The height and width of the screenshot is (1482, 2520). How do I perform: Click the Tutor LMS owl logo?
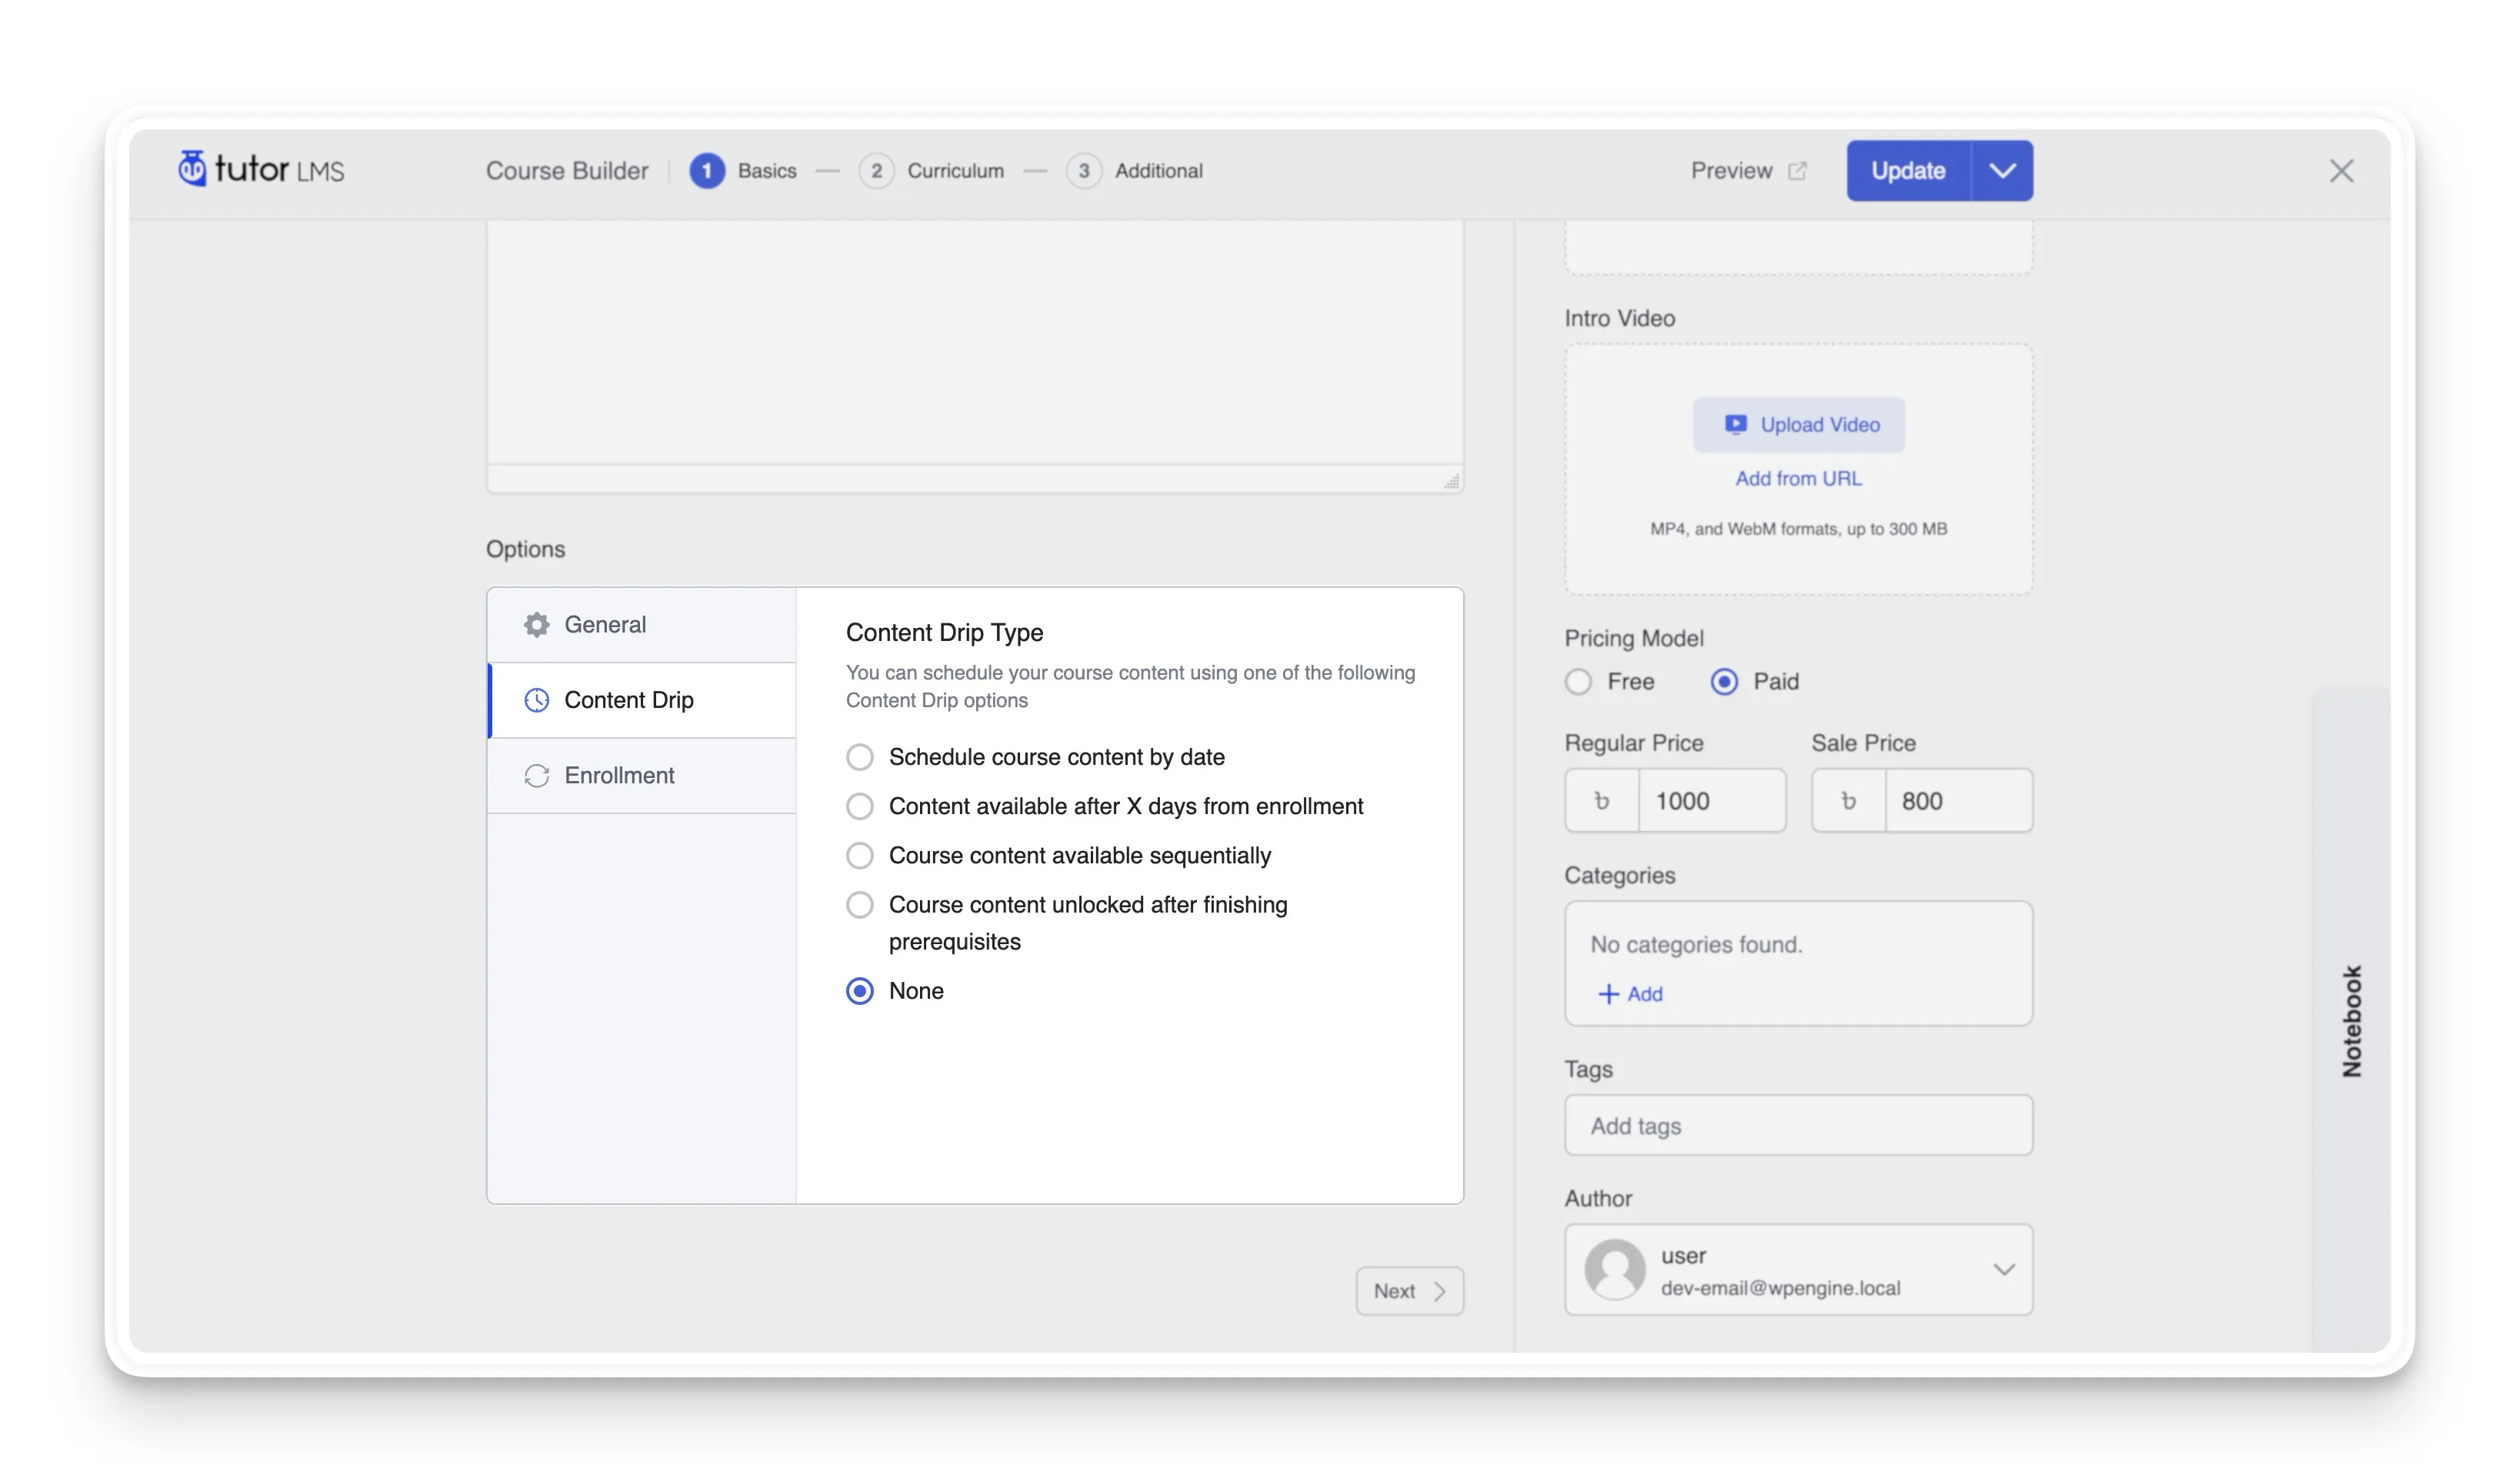click(x=193, y=169)
